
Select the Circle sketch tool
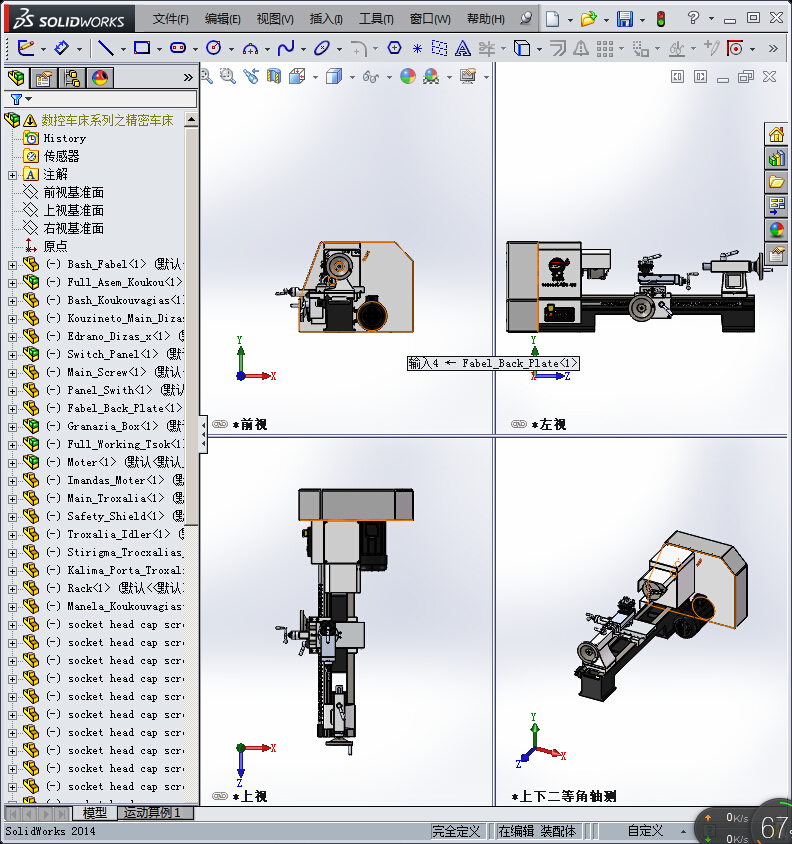point(214,48)
